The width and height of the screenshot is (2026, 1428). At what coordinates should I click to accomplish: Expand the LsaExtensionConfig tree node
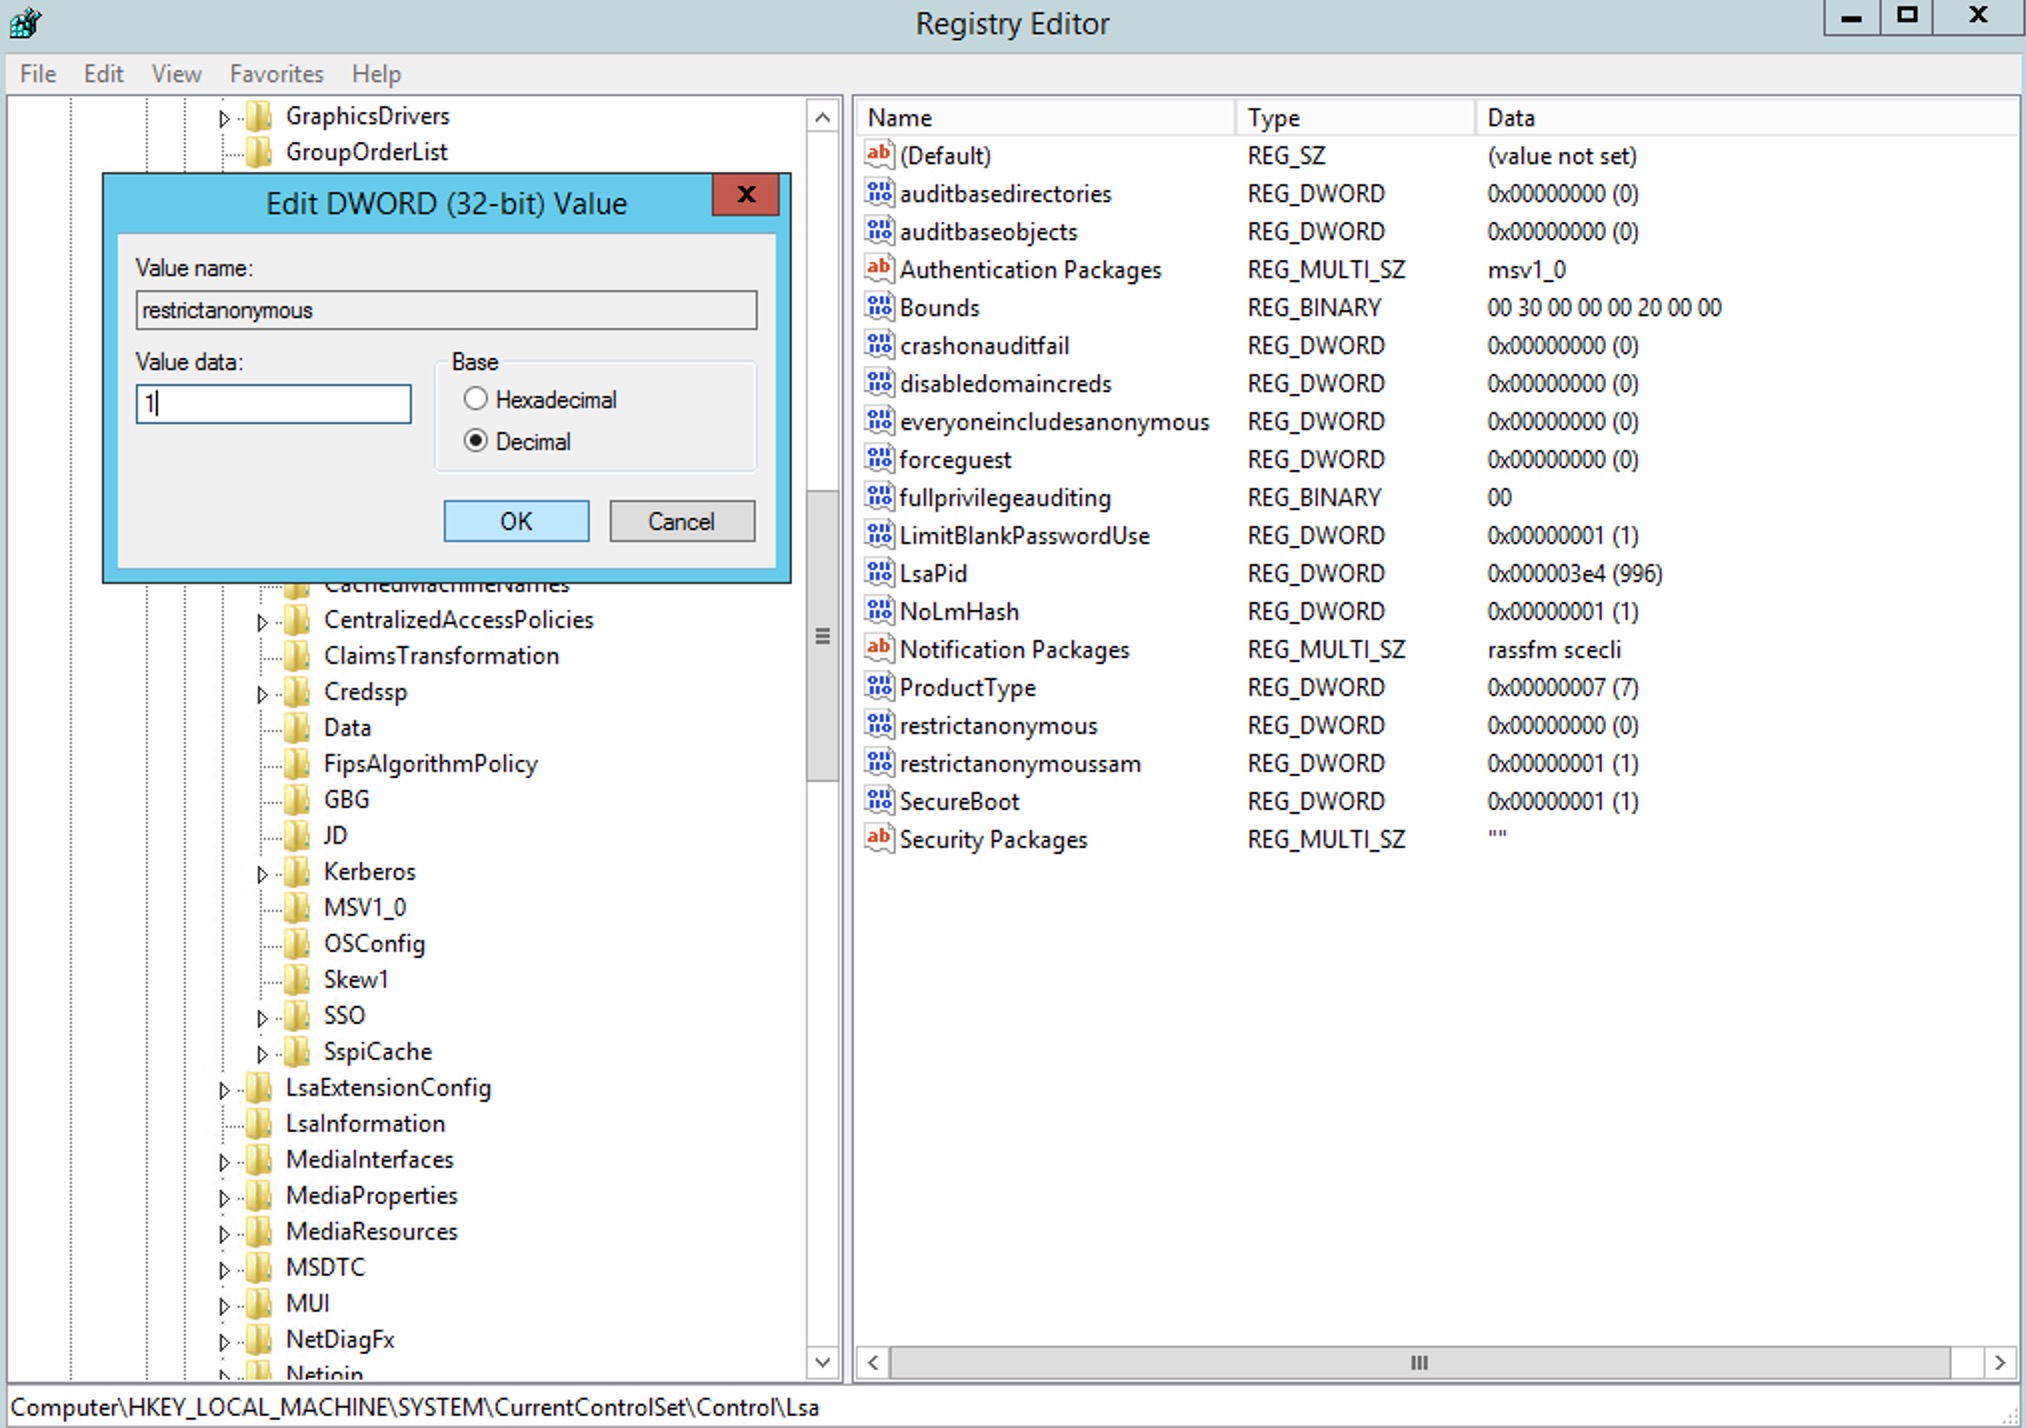[x=224, y=1090]
